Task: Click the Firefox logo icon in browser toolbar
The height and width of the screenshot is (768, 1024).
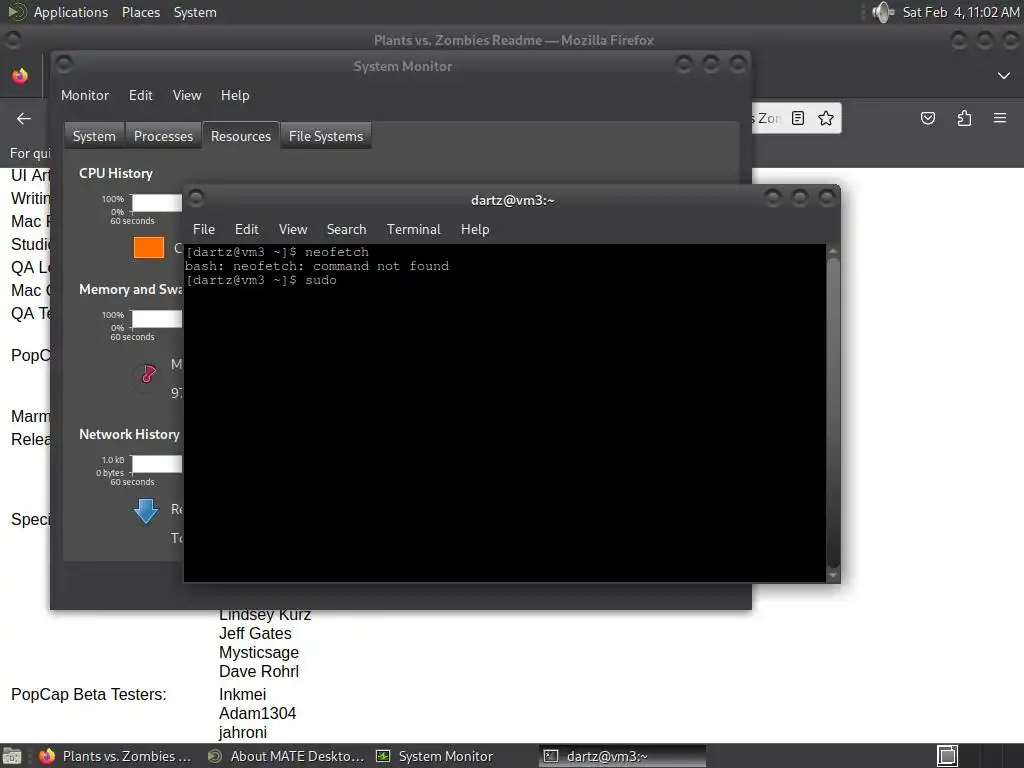Action: (x=20, y=76)
